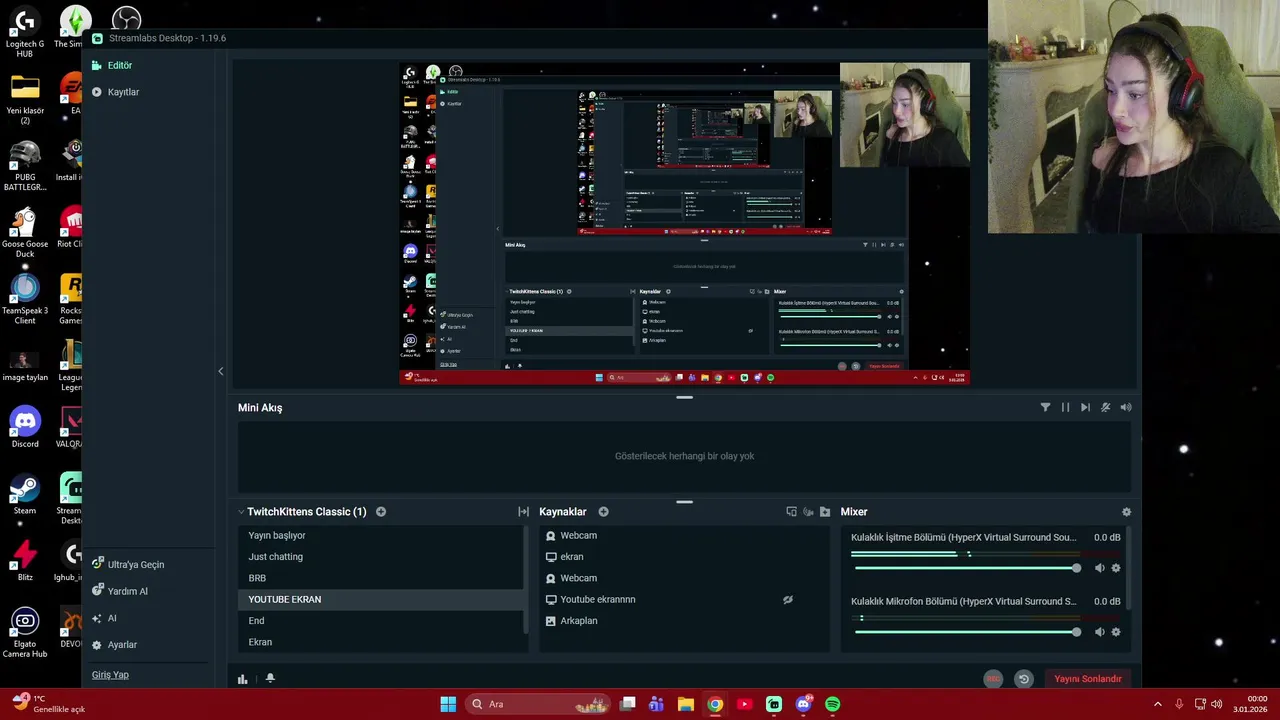
Task: Open Discord desktop shortcut
Action: (x=25, y=428)
